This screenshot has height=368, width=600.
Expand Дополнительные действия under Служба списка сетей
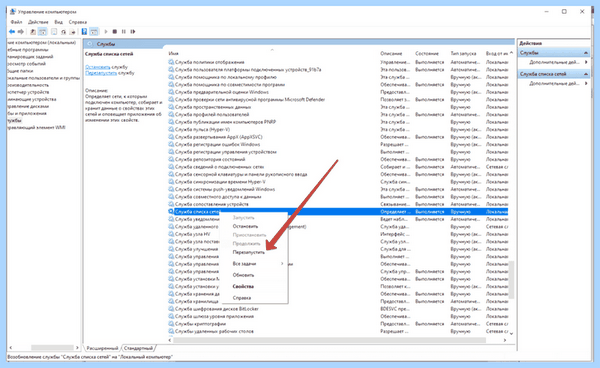554,83
